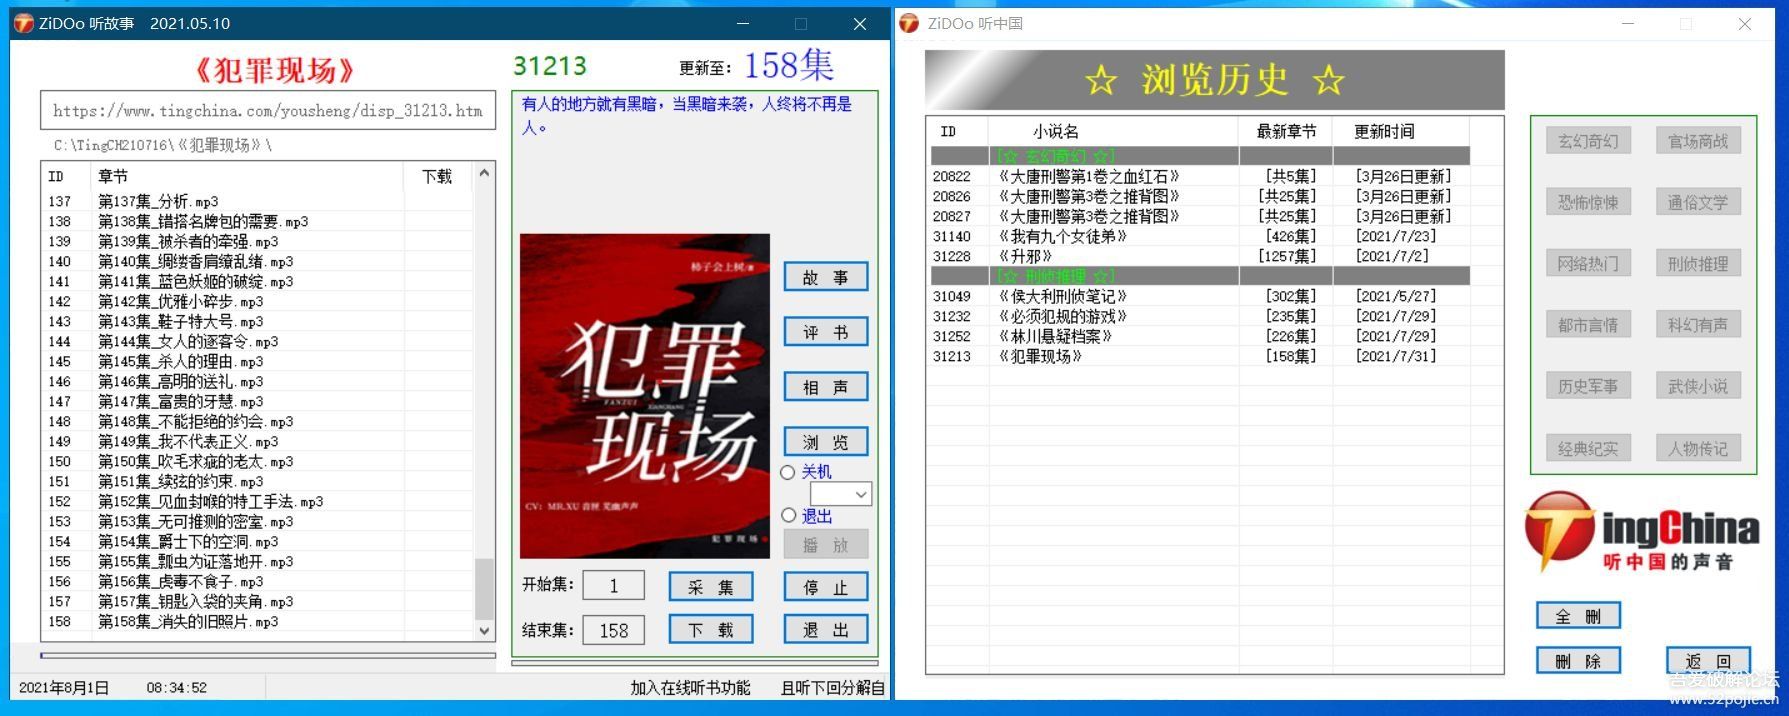The height and width of the screenshot is (716, 1789).
Task: Click the 官场商战 genre button
Action: [1698, 141]
